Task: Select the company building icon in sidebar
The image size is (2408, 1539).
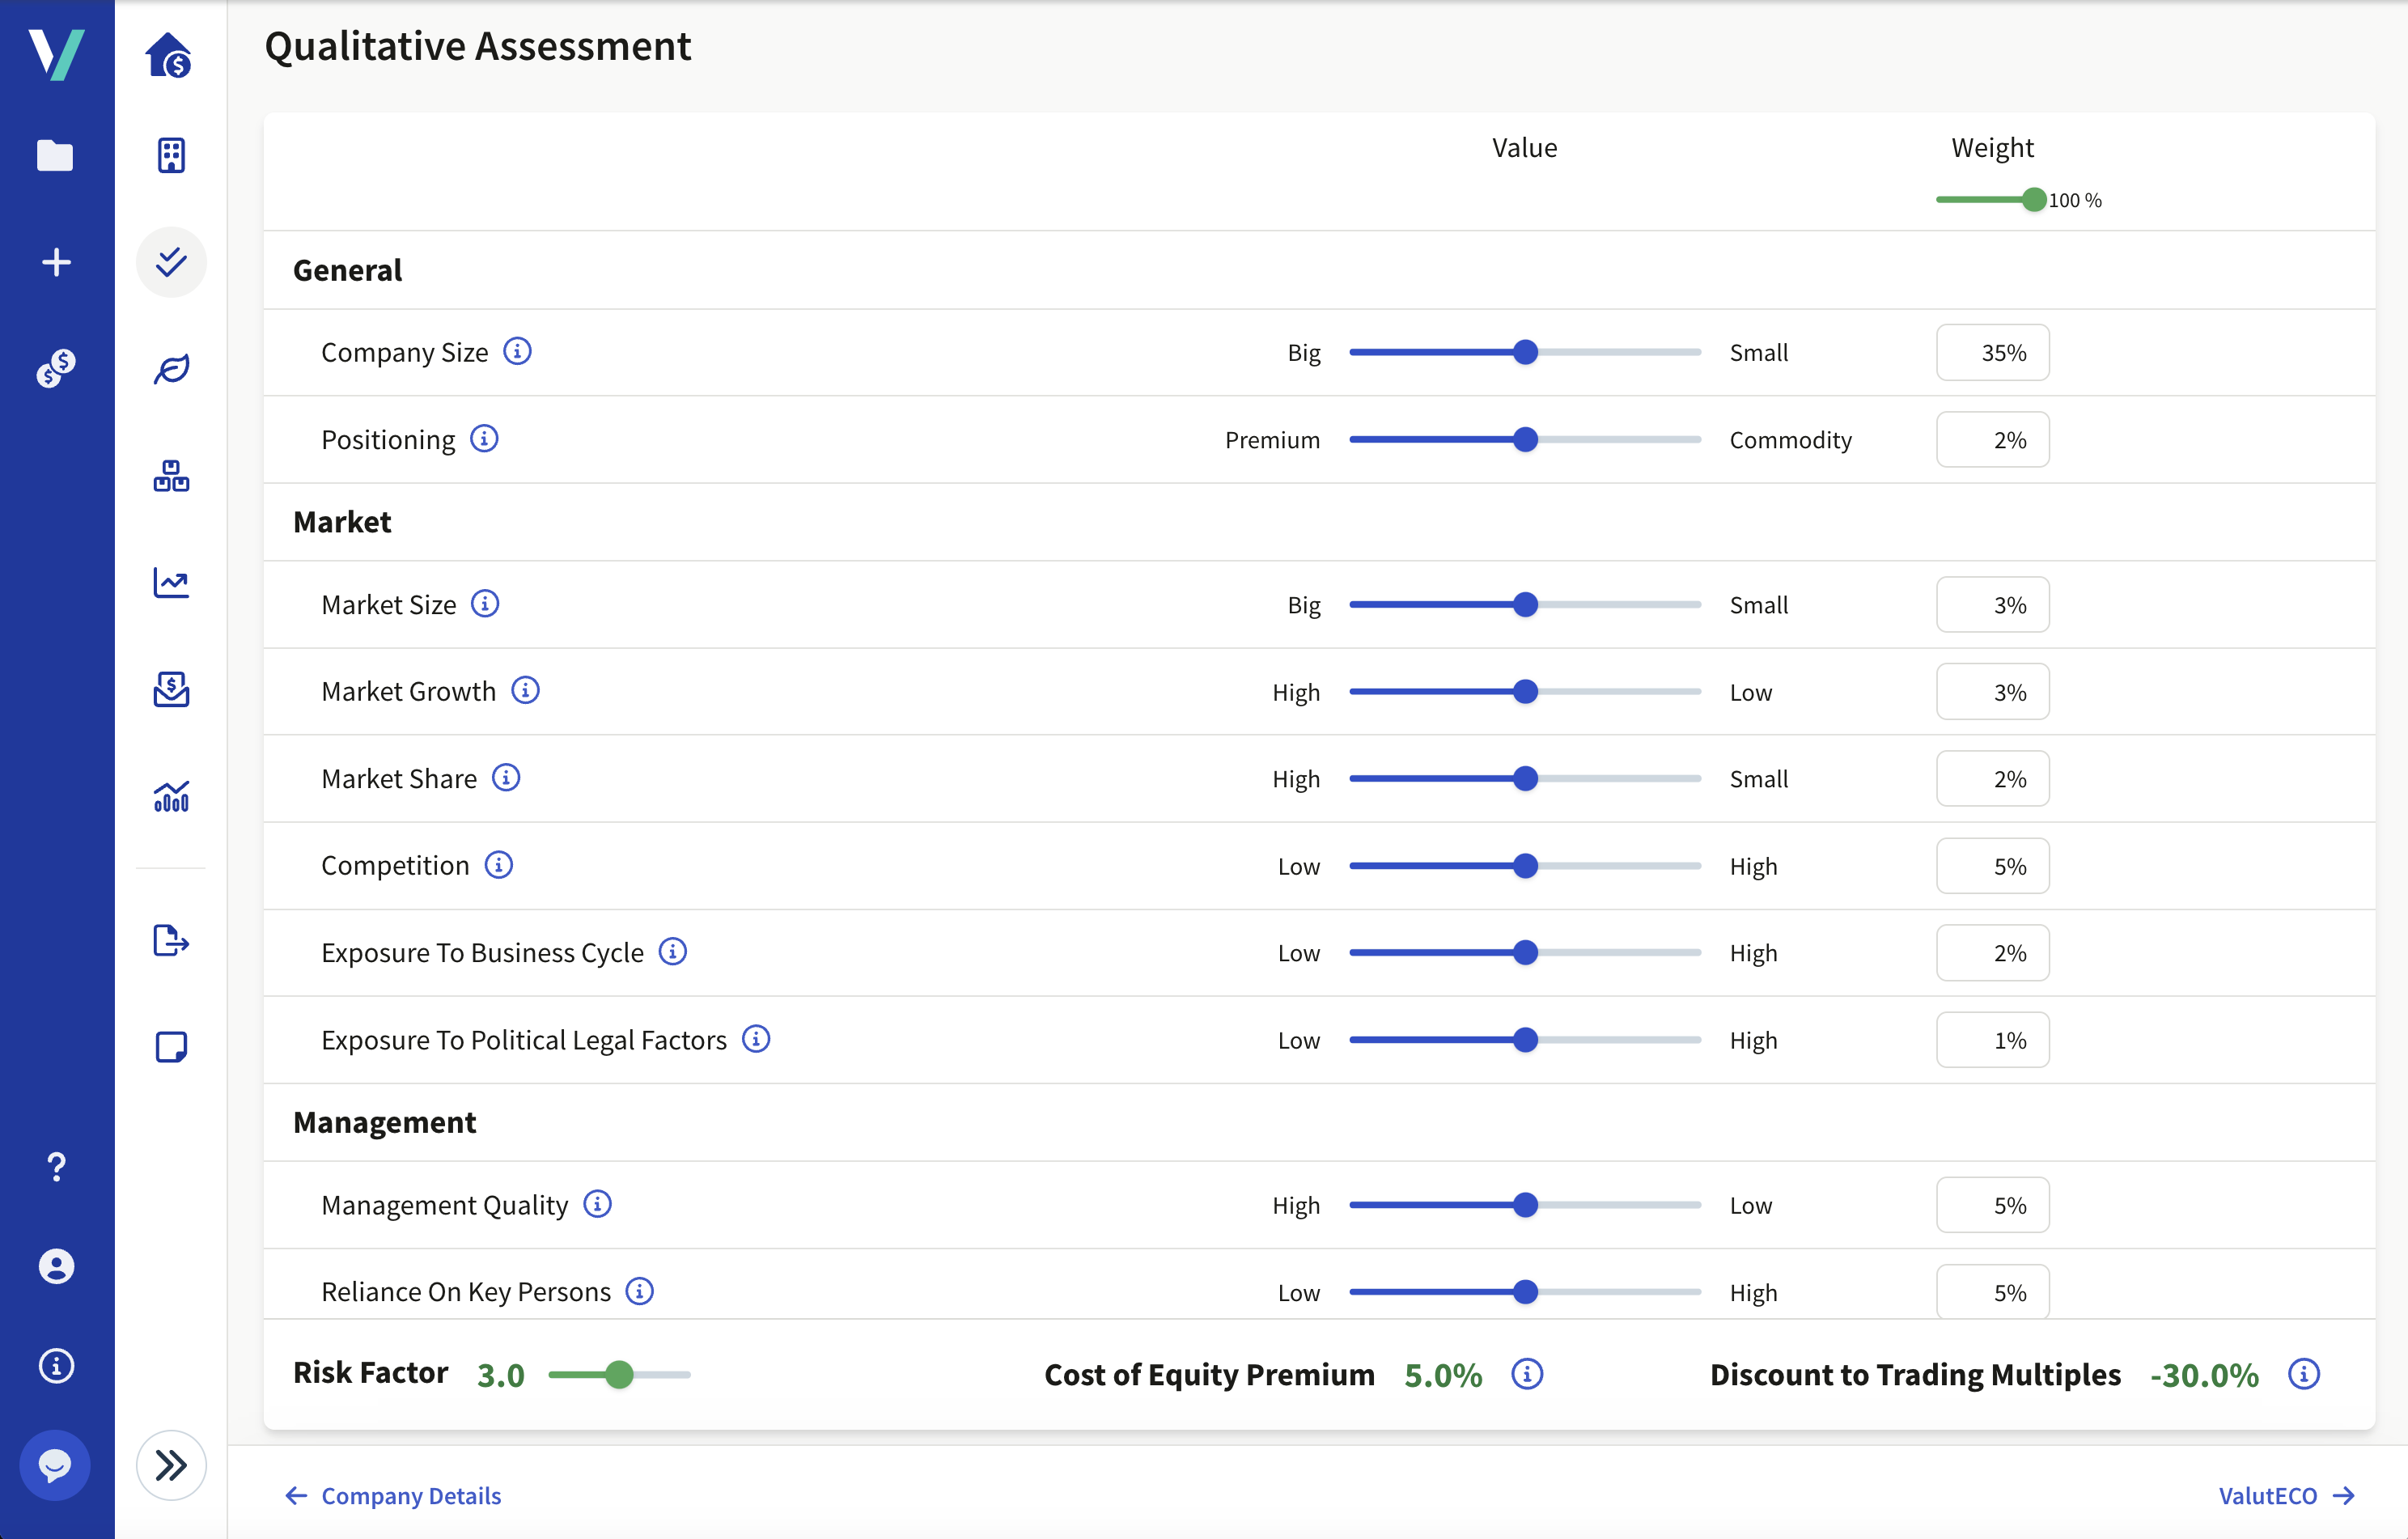Action: pyautogui.click(x=170, y=155)
